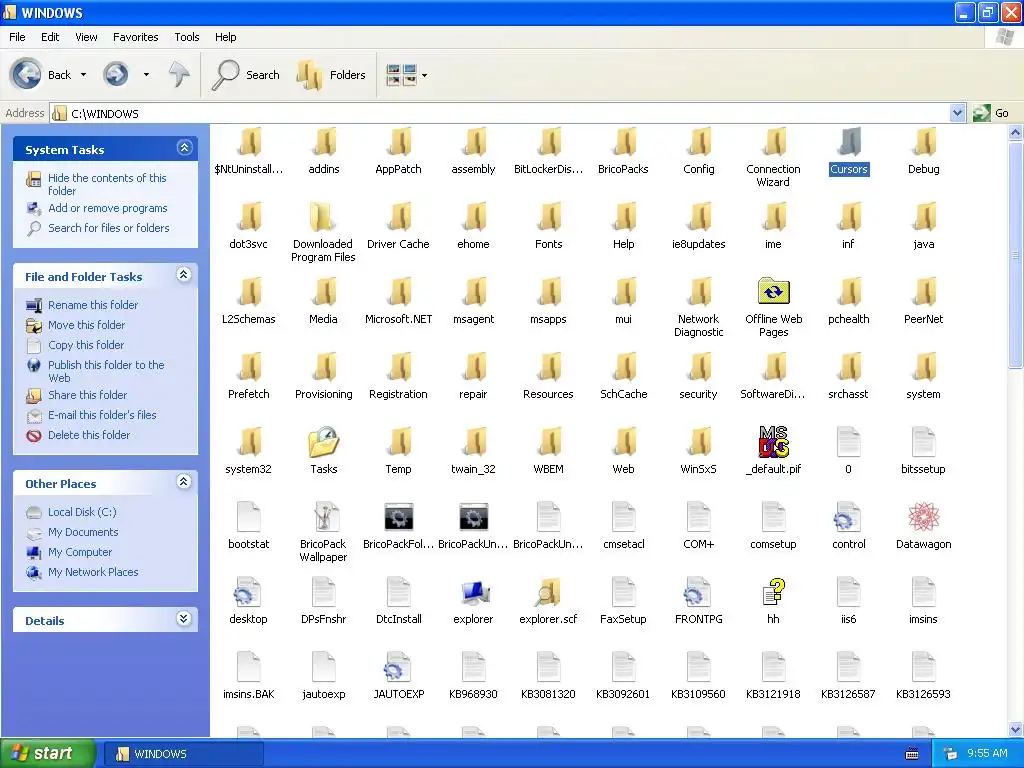Viewport: 1024px width, 768px height.
Task: Toggle the Folders pane
Action: pos(331,74)
